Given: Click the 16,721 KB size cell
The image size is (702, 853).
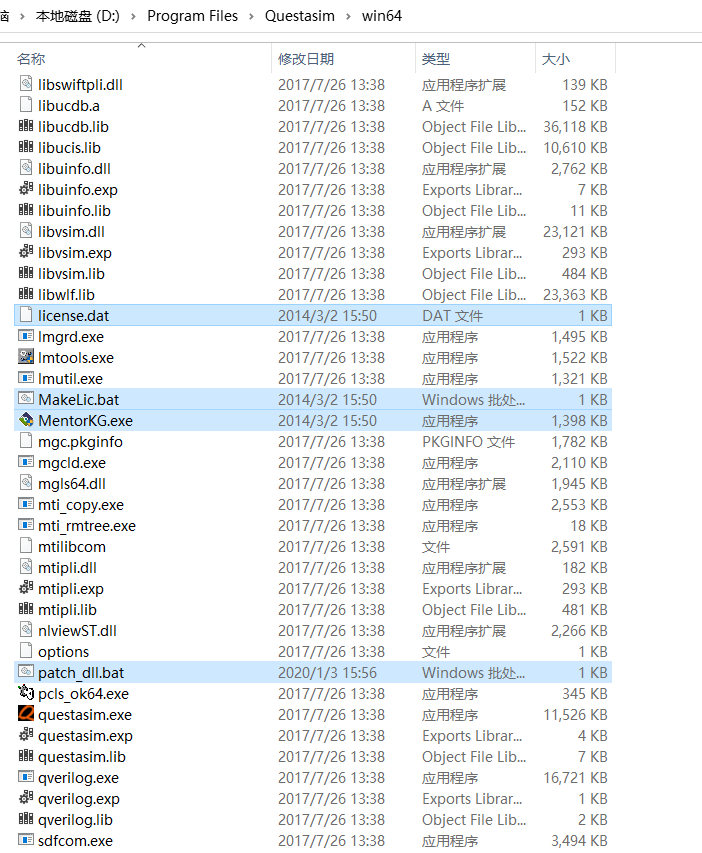Looking at the screenshot, I should tap(575, 778).
